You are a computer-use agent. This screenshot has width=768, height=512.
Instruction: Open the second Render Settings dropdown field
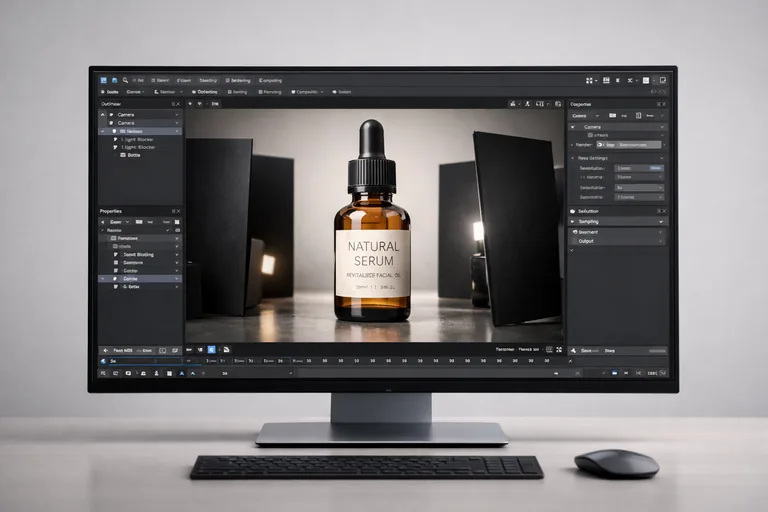tap(639, 177)
